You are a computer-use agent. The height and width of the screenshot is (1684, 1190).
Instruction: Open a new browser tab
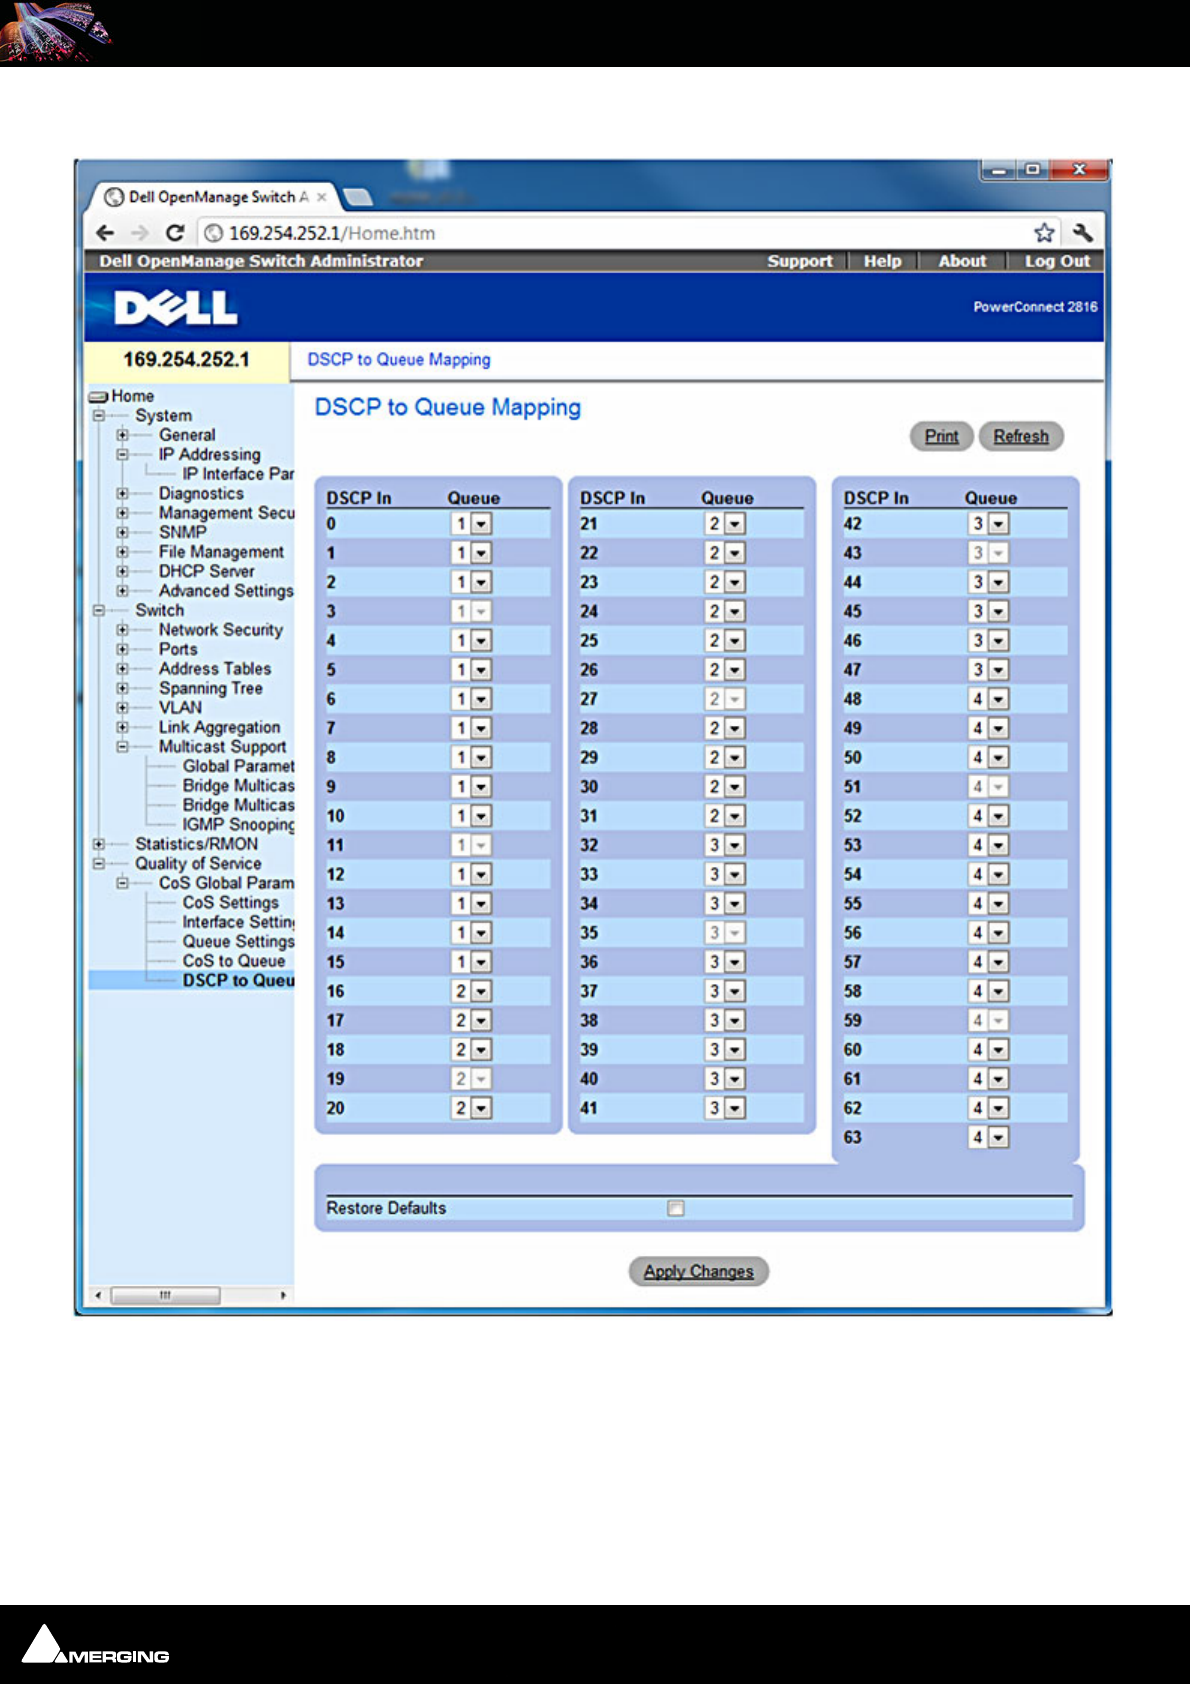coord(357,196)
